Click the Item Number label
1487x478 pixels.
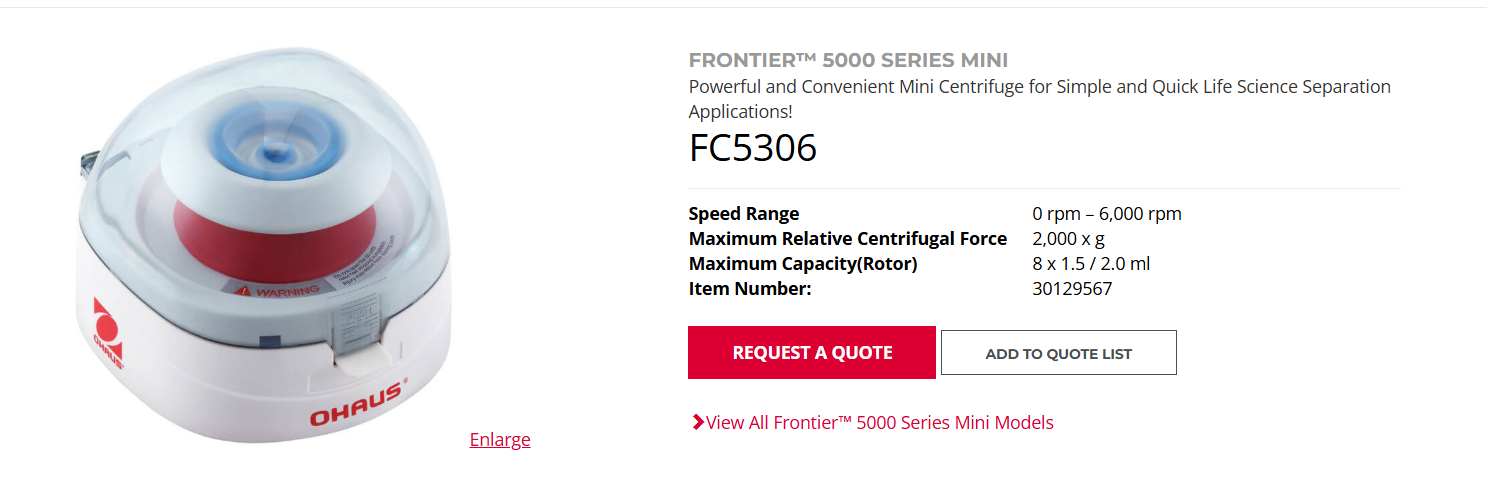point(749,289)
